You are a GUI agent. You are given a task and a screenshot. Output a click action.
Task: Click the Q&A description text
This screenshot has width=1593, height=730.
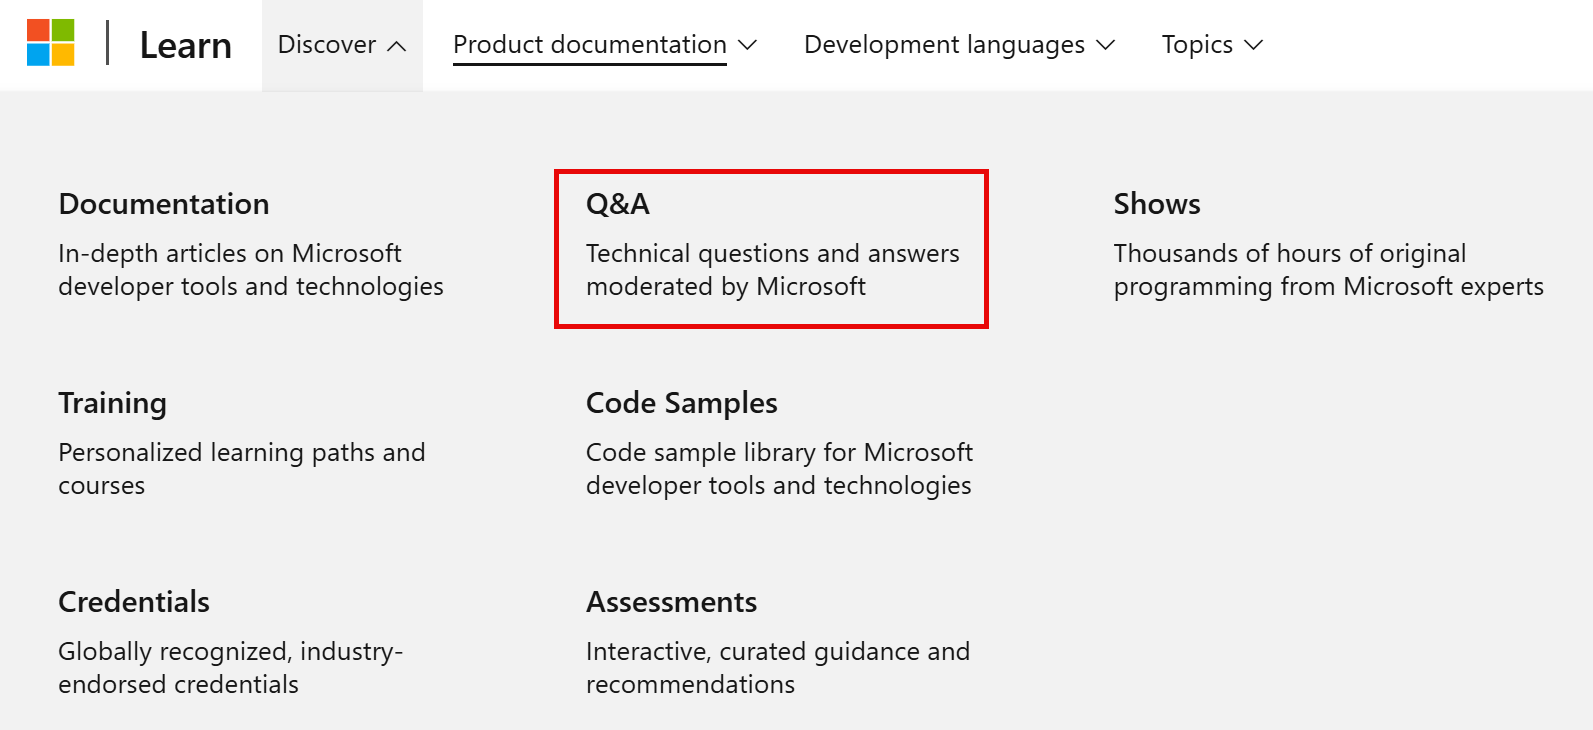772,270
